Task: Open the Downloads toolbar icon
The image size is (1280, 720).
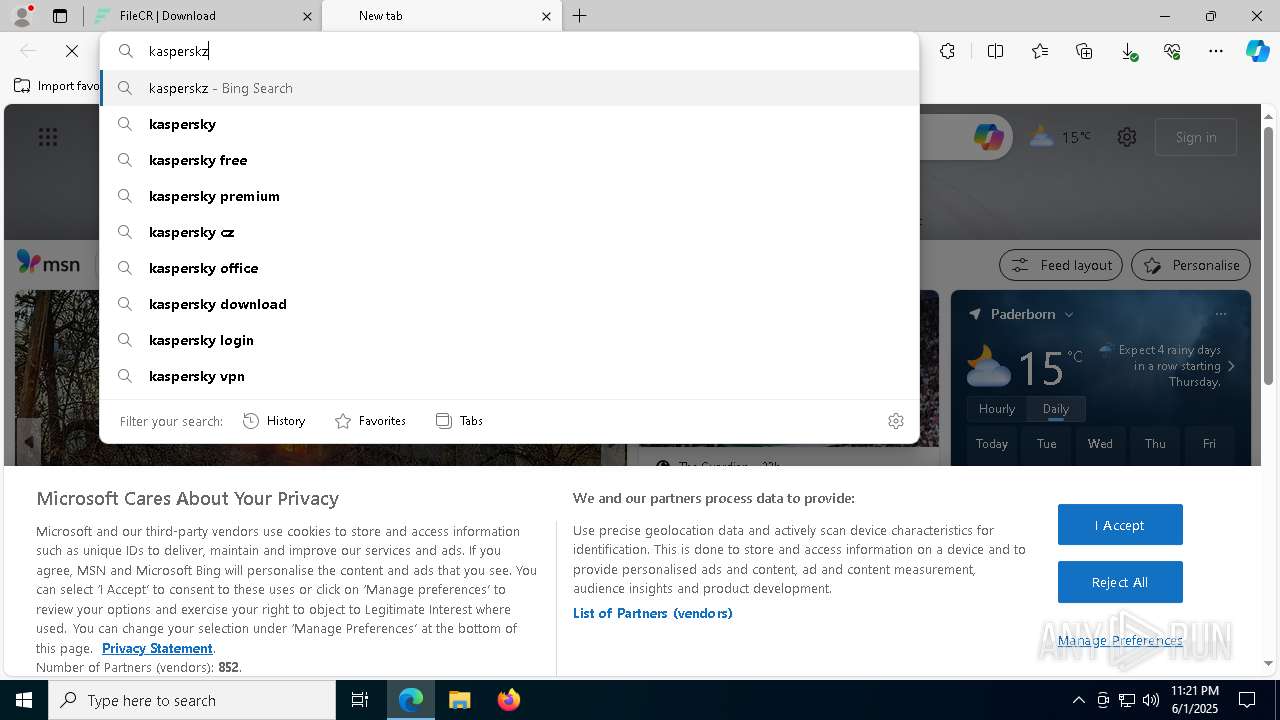Action: 1128,51
